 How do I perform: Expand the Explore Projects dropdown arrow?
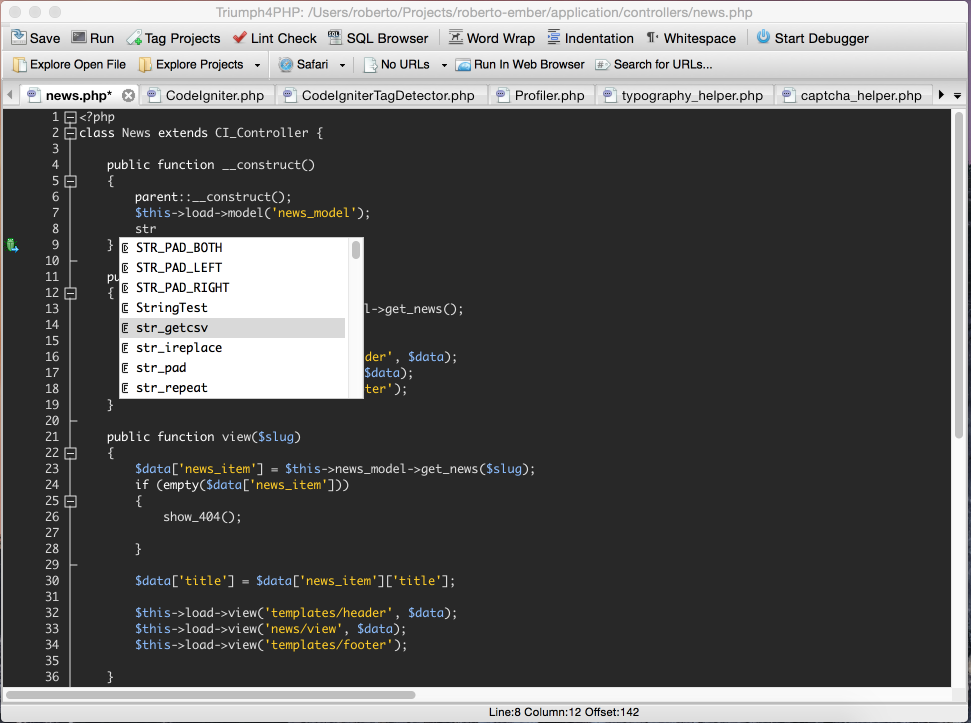(x=257, y=65)
